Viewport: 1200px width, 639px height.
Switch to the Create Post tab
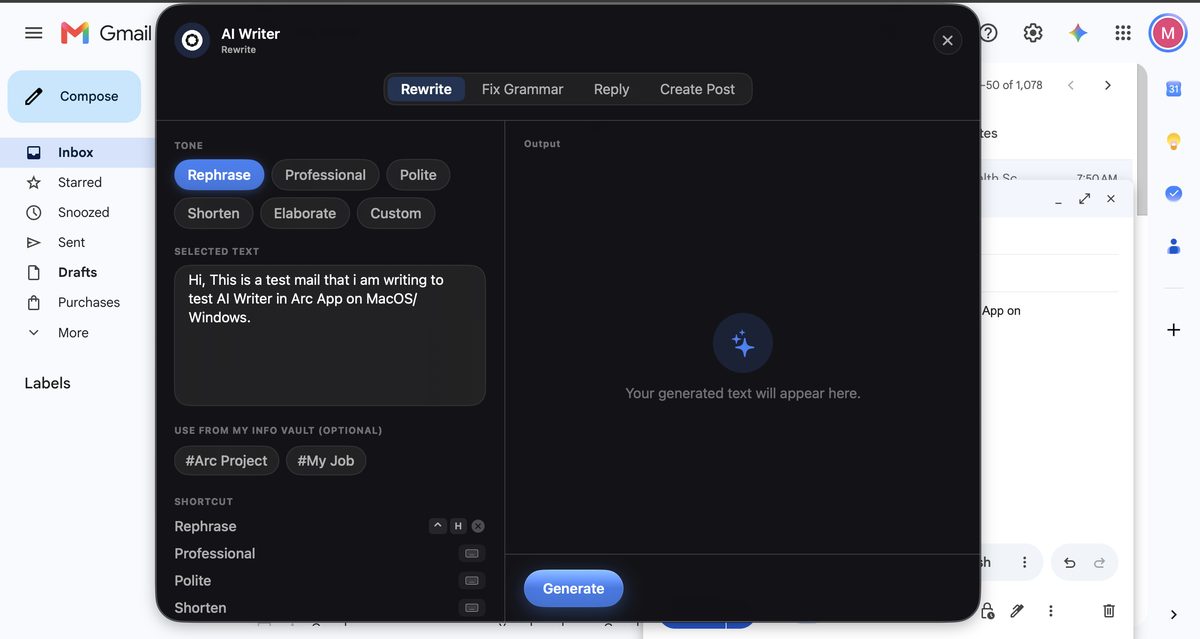pos(697,89)
